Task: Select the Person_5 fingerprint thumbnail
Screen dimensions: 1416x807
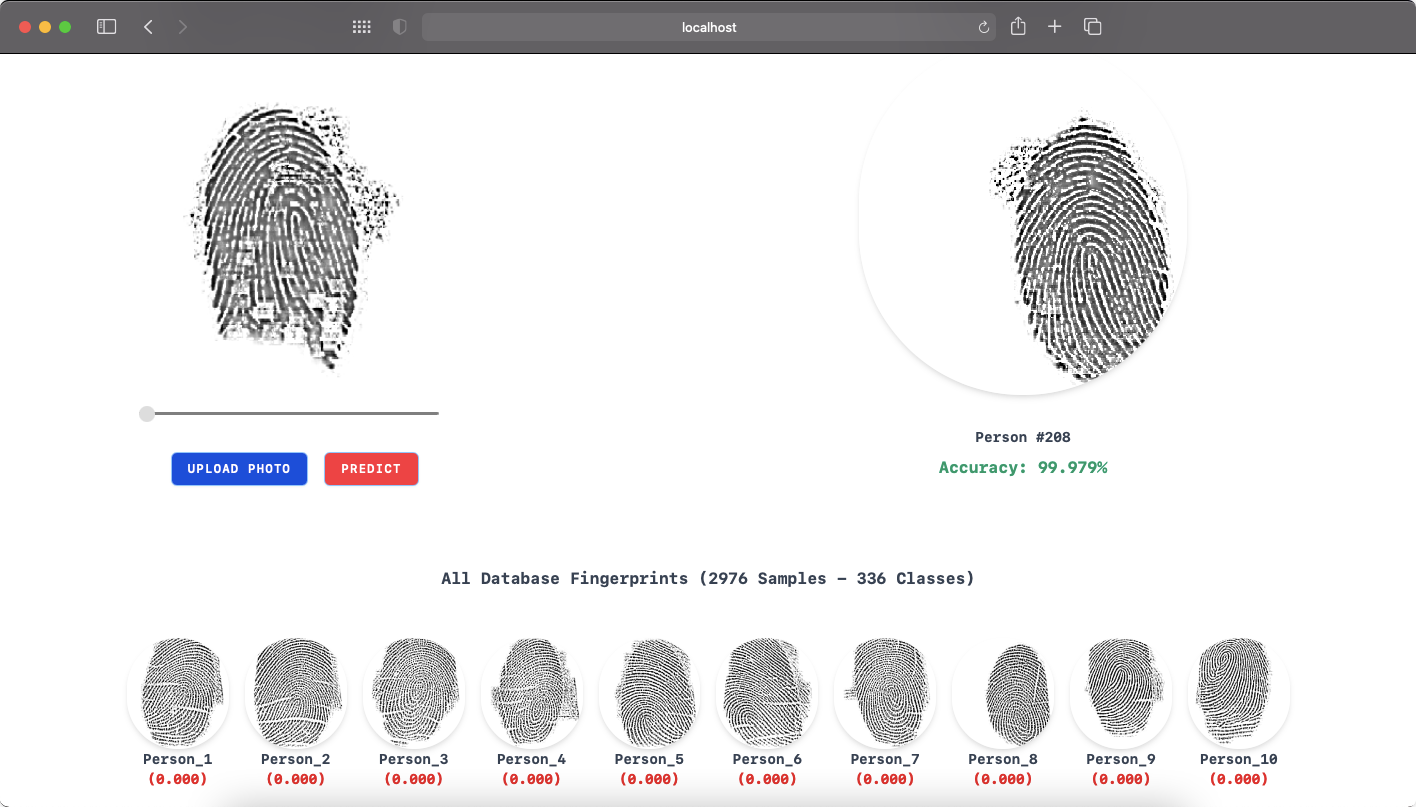Action: pyautogui.click(x=650, y=691)
